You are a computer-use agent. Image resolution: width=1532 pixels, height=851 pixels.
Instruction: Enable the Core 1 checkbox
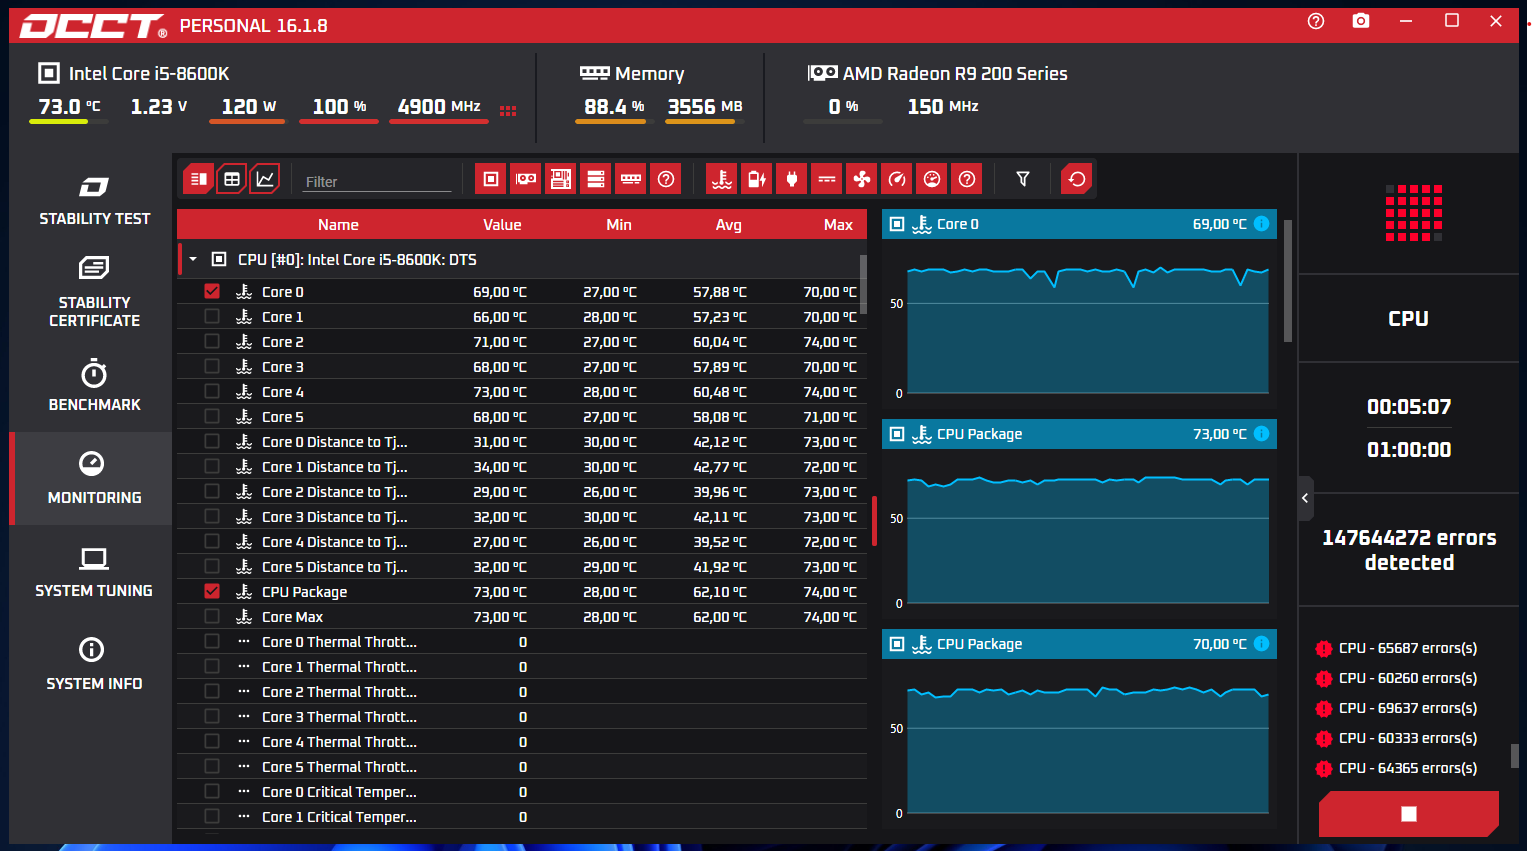click(211, 316)
